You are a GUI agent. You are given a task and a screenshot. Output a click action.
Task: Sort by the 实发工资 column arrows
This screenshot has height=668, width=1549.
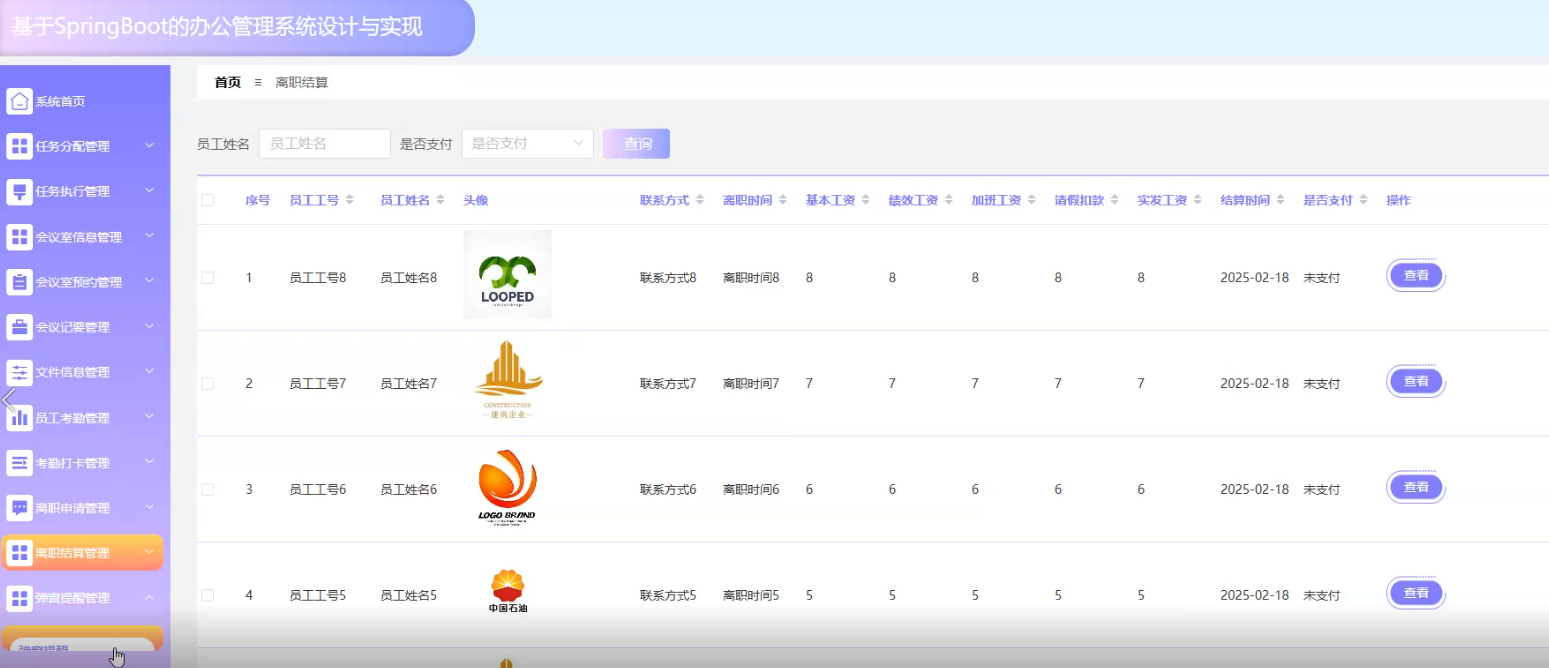coord(1197,200)
